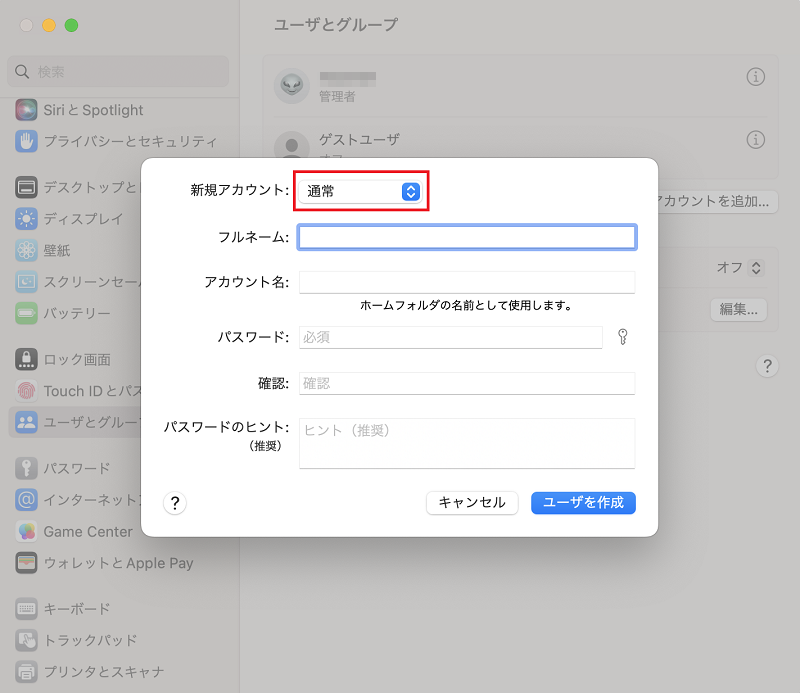
Task: Open キーボード settings
Action: tap(63, 609)
